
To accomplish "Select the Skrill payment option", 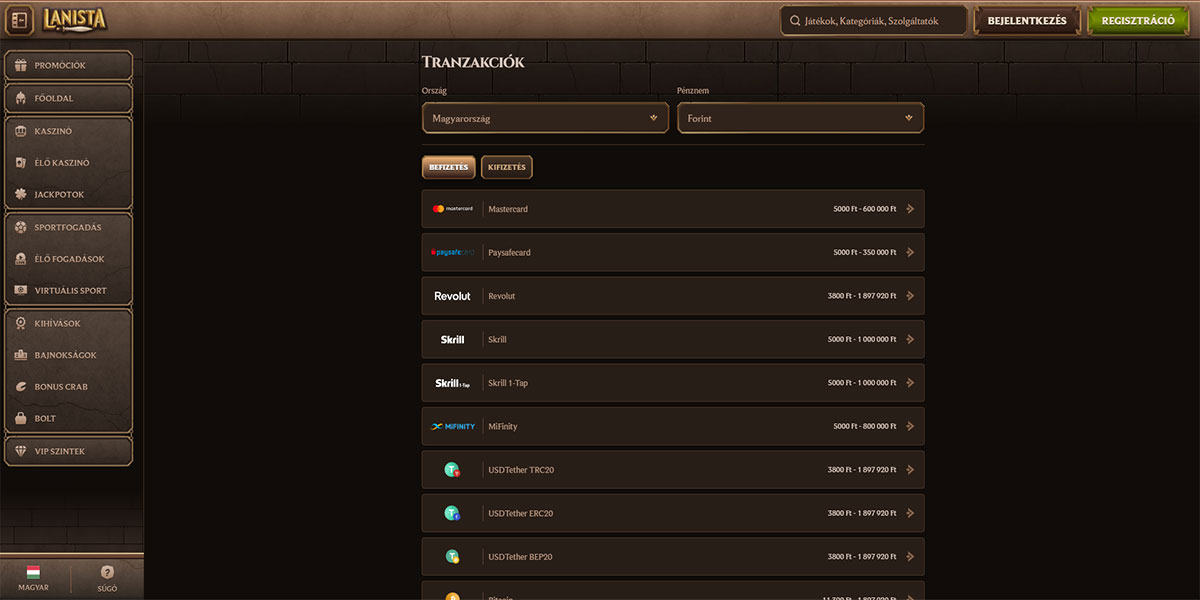I will click(672, 339).
